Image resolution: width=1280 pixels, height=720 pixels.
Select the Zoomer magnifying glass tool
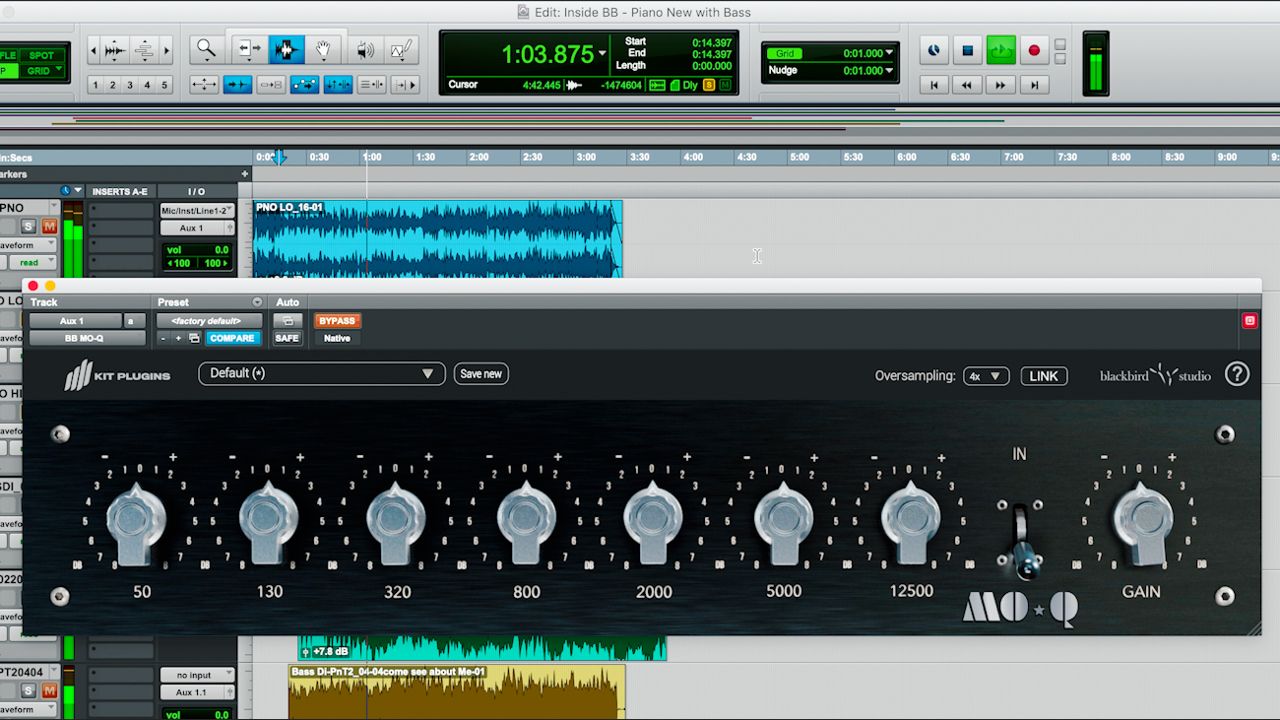tap(206, 49)
